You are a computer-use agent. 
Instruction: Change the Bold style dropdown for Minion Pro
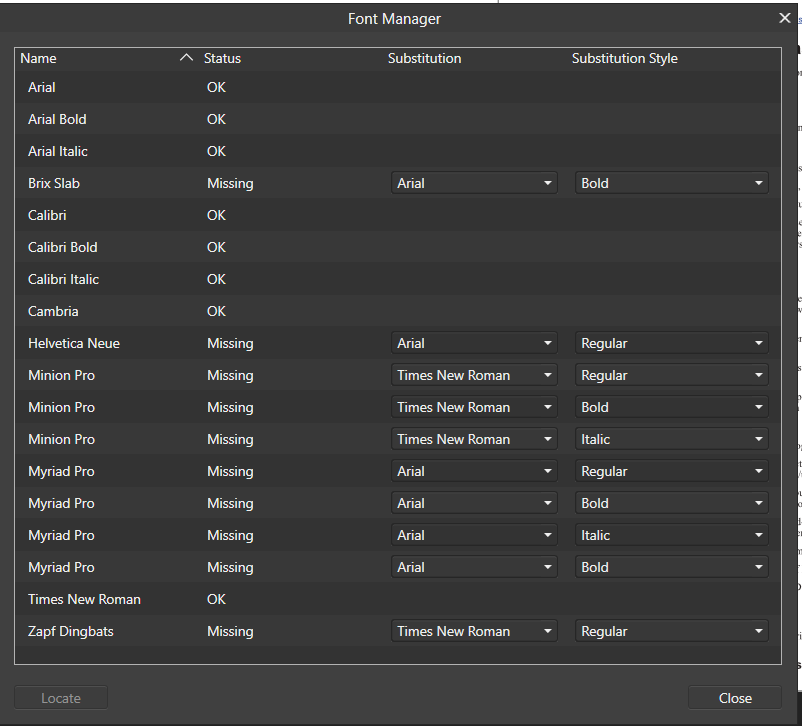[671, 407]
